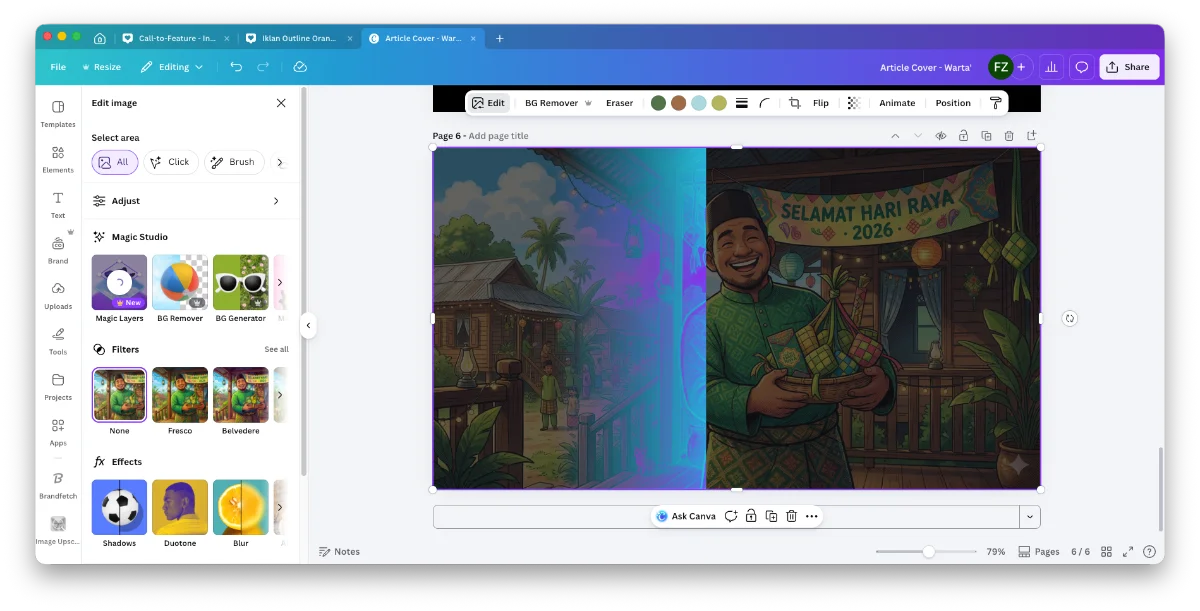Open the Elements panel
1200x611 pixels.
point(58,159)
